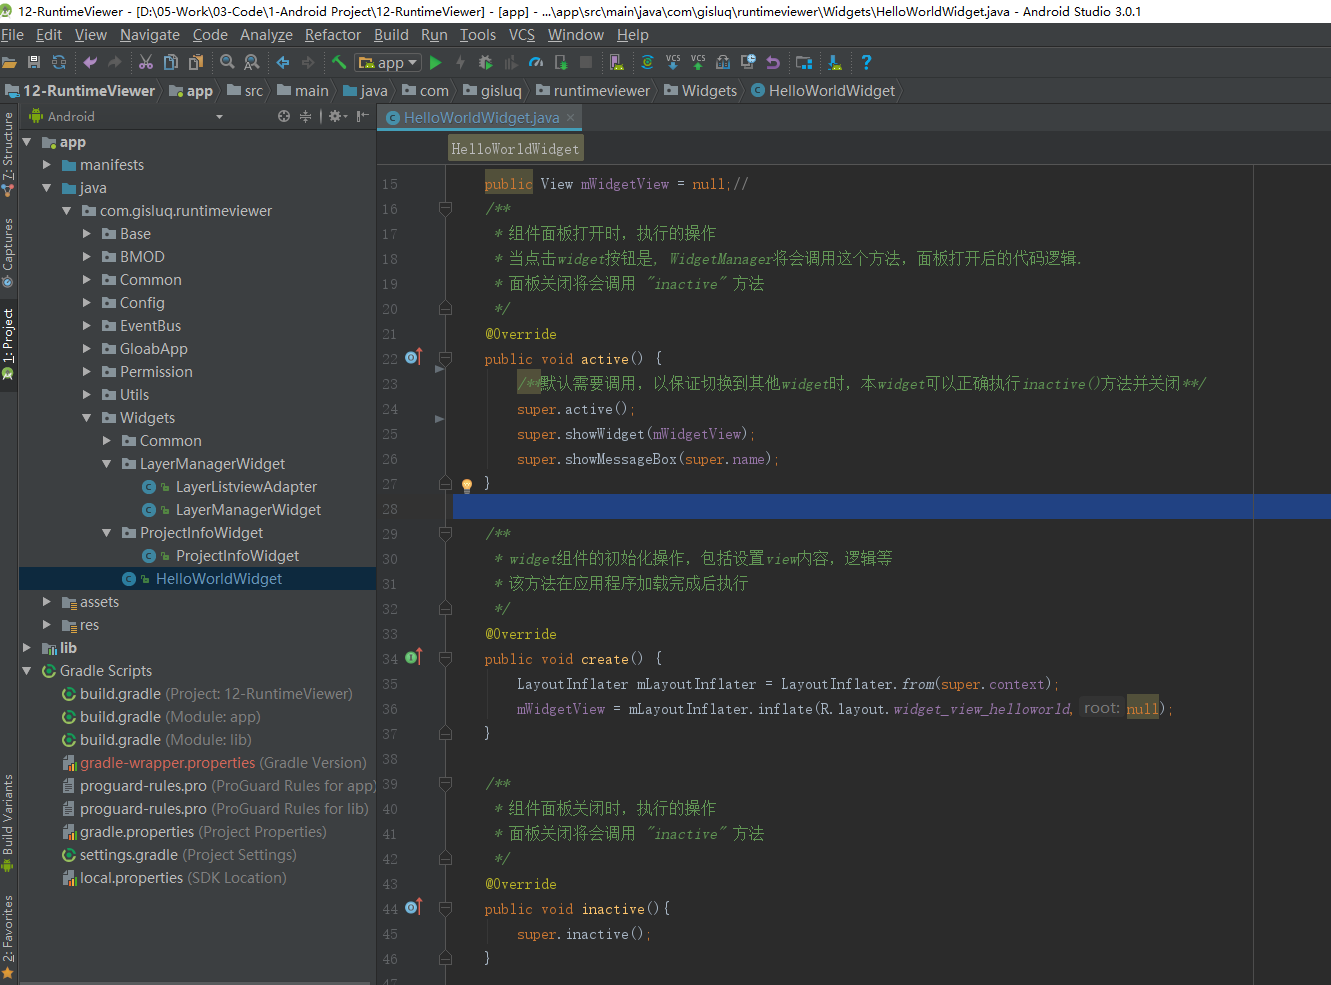Click the Cut scissors icon
This screenshot has height=985, width=1331.
coord(146,62)
